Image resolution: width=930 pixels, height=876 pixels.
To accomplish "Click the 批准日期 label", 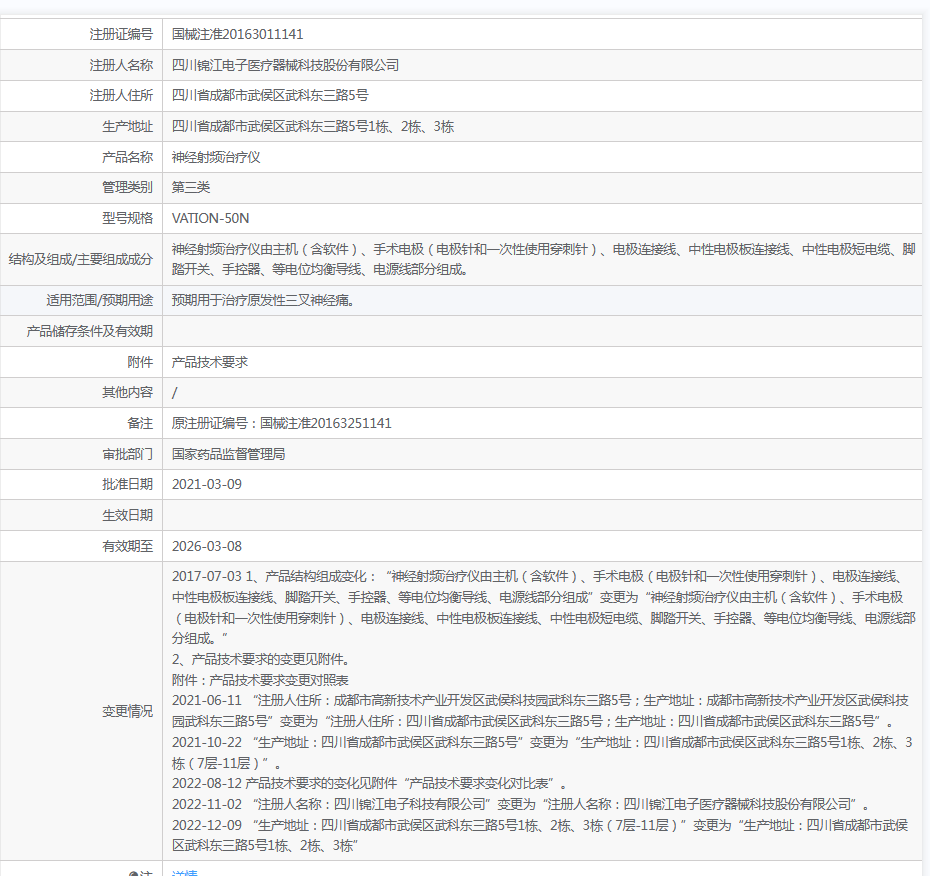I will point(128,485).
